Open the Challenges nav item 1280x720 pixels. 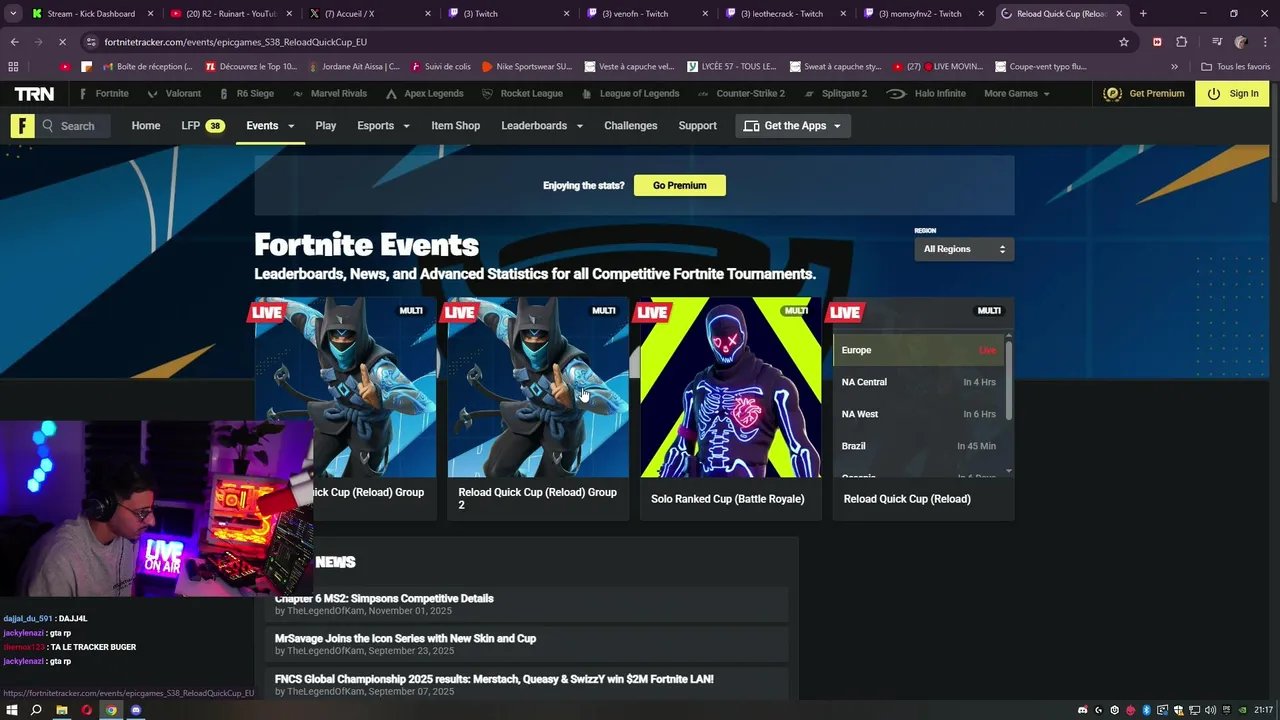pos(630,126)
